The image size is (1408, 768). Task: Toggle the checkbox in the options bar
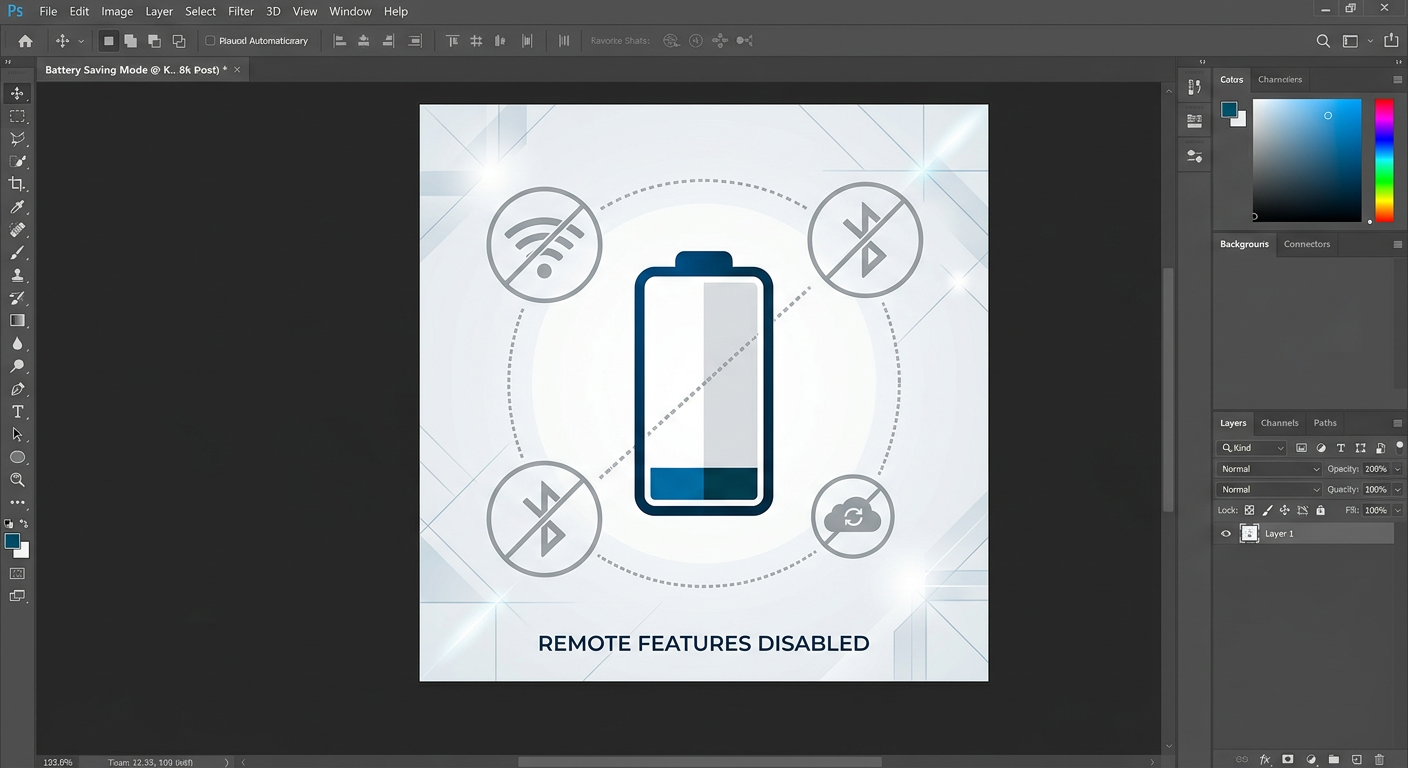pos(210,41)
